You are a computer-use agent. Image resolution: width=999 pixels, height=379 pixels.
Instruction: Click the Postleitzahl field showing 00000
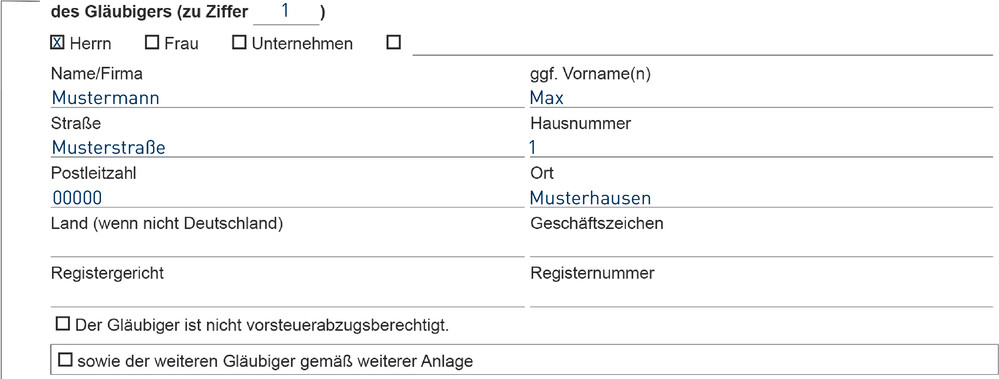pyautogui.click(x=286, y=197)
